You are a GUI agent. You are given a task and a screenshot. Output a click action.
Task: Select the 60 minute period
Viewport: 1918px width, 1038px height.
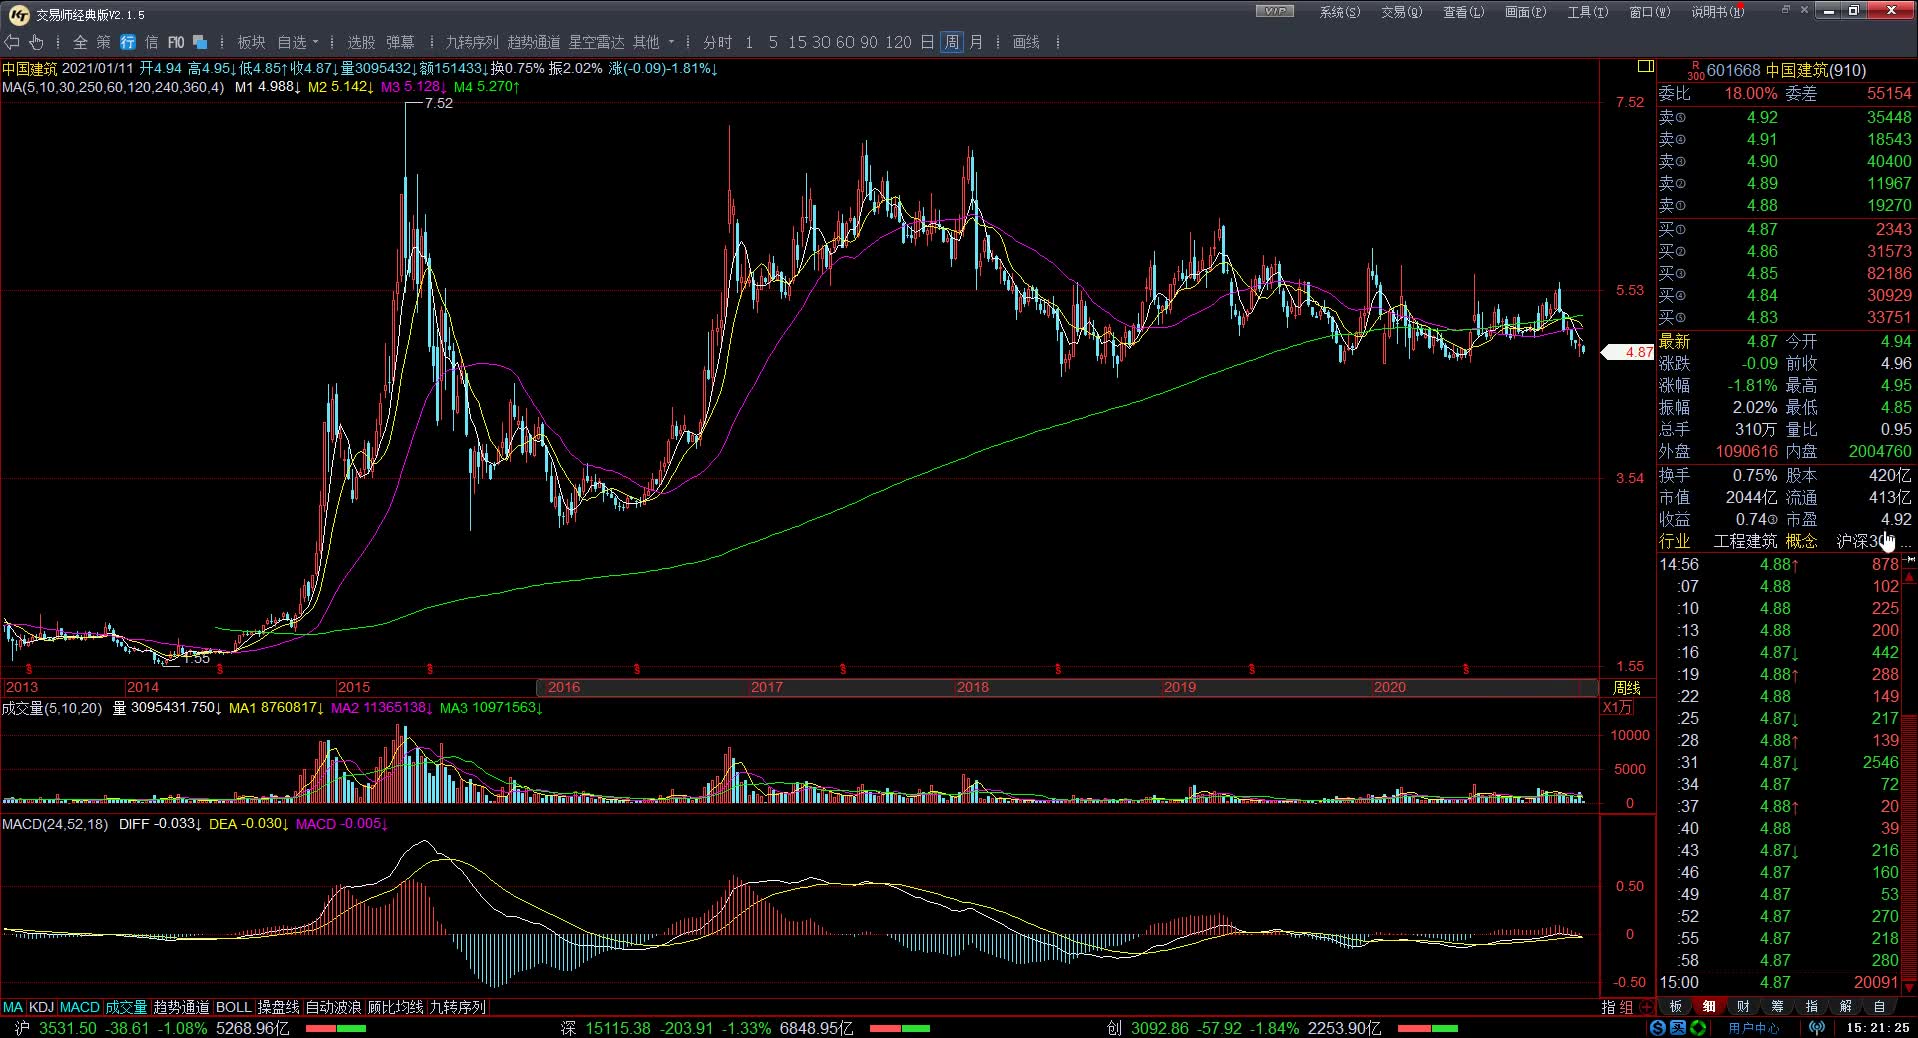[x=845, y=42]
